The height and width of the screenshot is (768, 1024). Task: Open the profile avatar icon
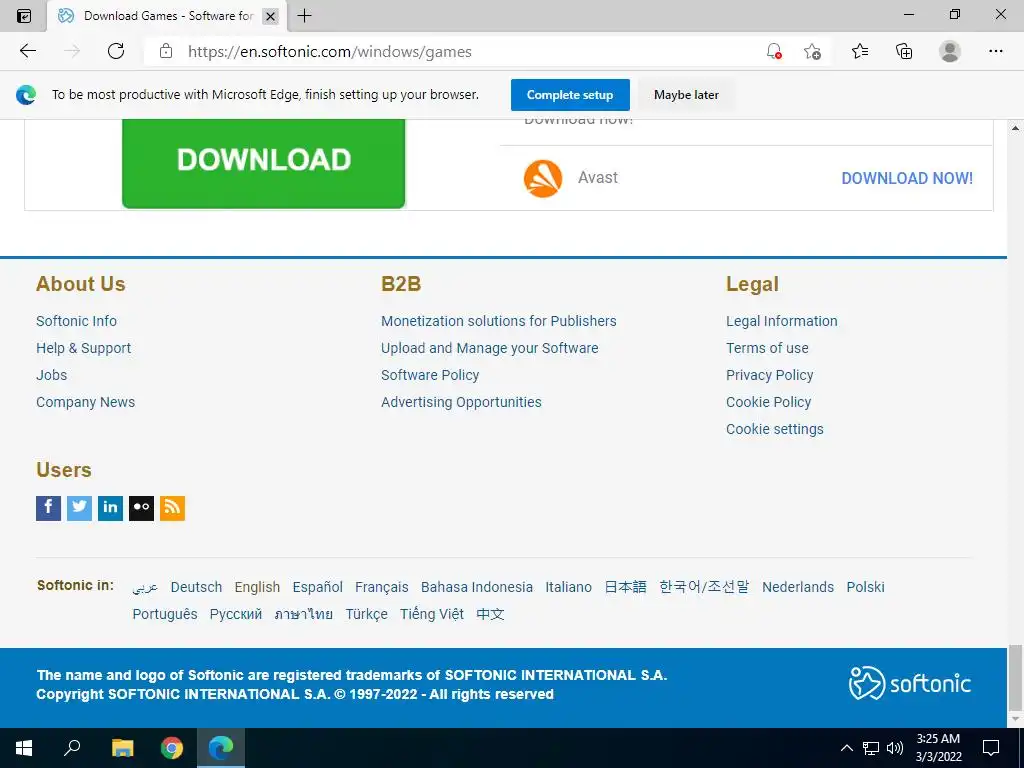coord(950,51)
